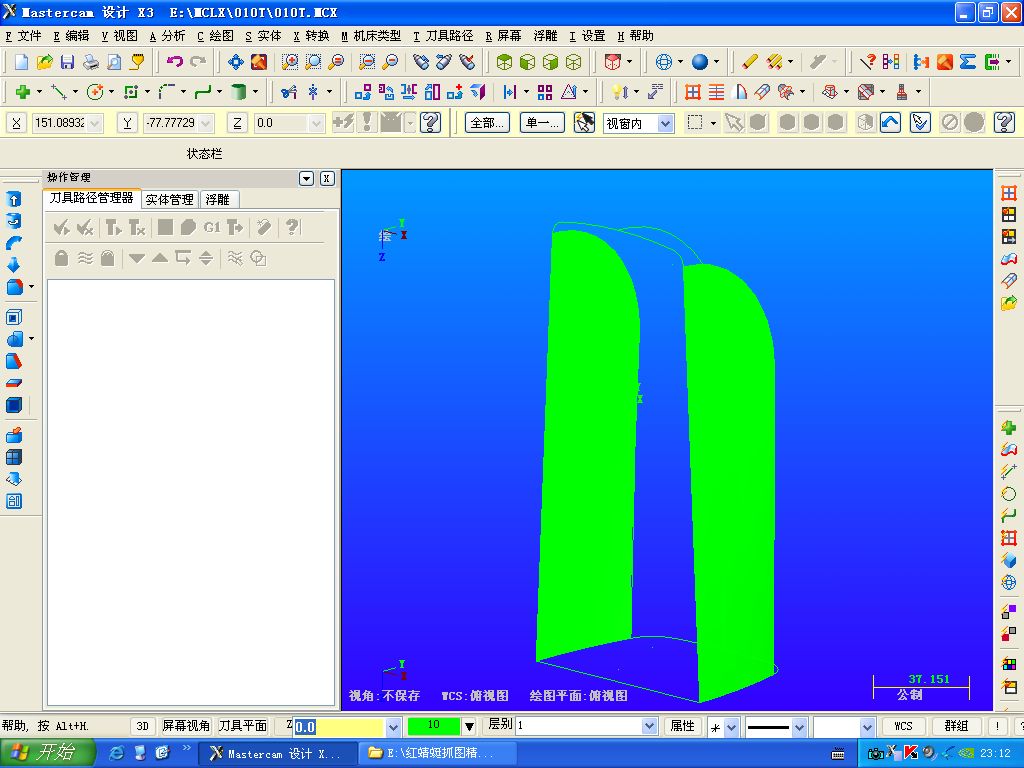Click the revolved surface icon
Image resolution: width=1024 pixels, height=768 pixels.
pos(741,92)
